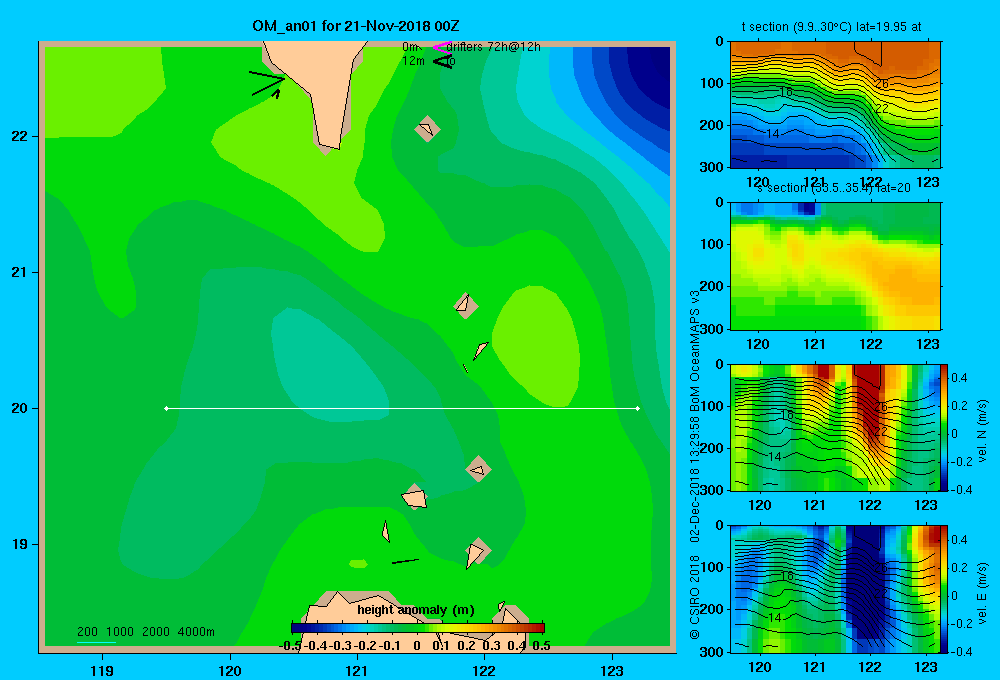Open the eastward velocity section plot
The height and width of the screenshot is (680, 1000).
(x=835, y=589)
